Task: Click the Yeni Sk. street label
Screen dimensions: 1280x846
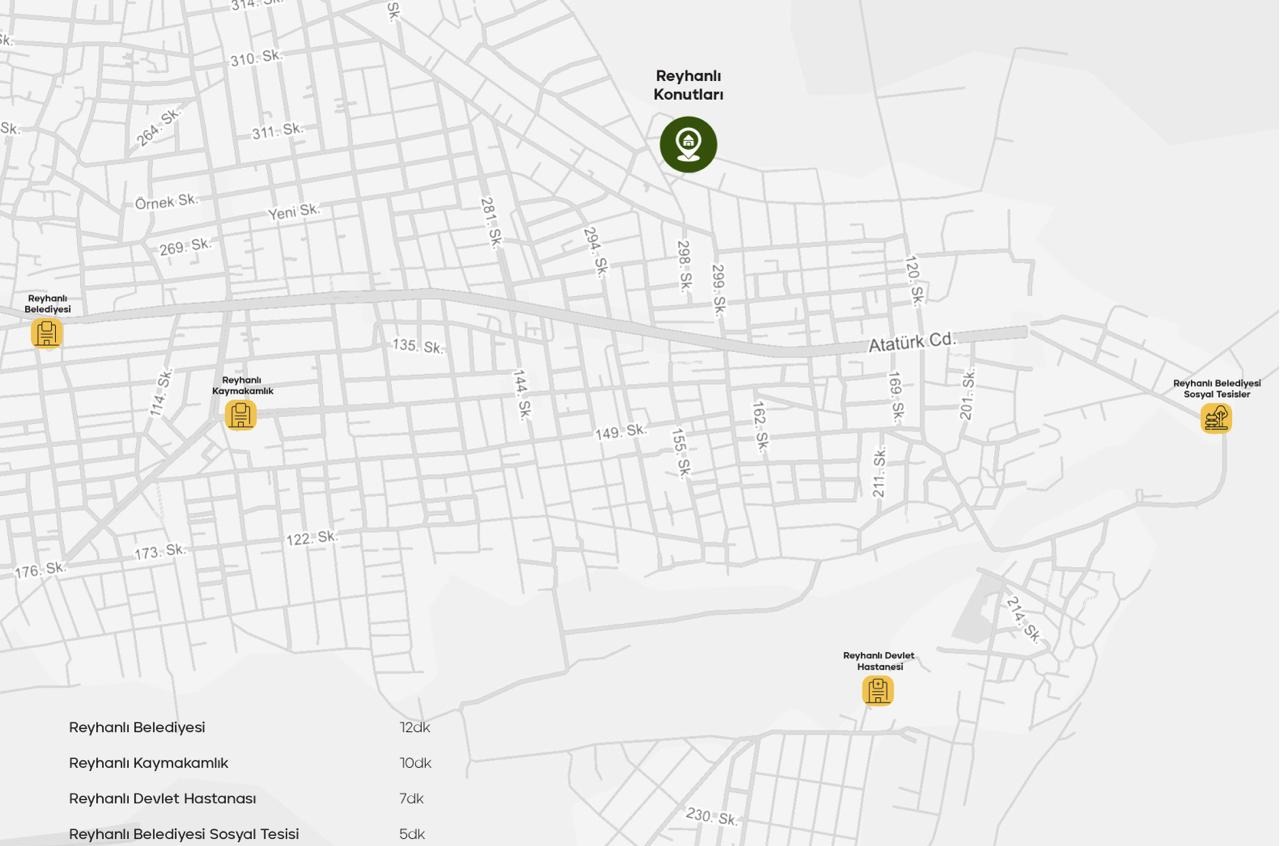Action: coord(294,211)
